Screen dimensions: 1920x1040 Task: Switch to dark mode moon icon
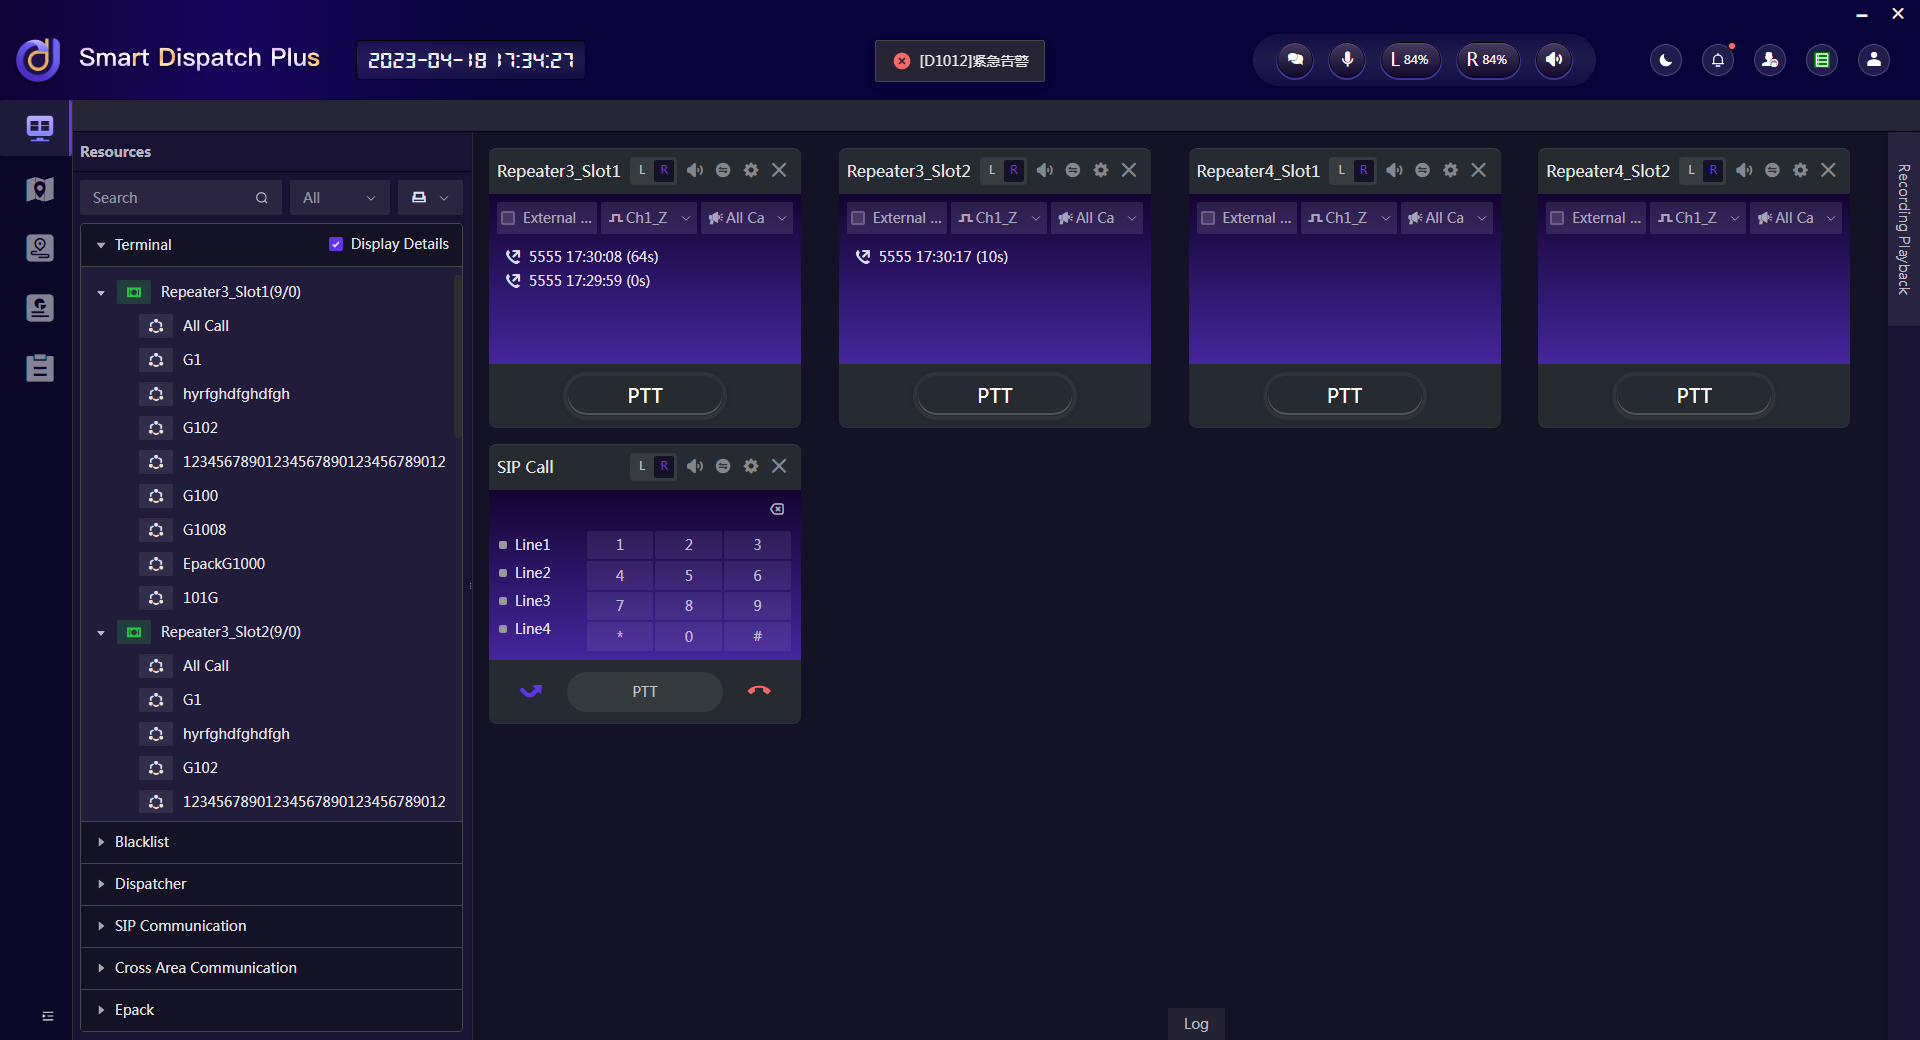pyautogui.click(x=1665, y=60)
